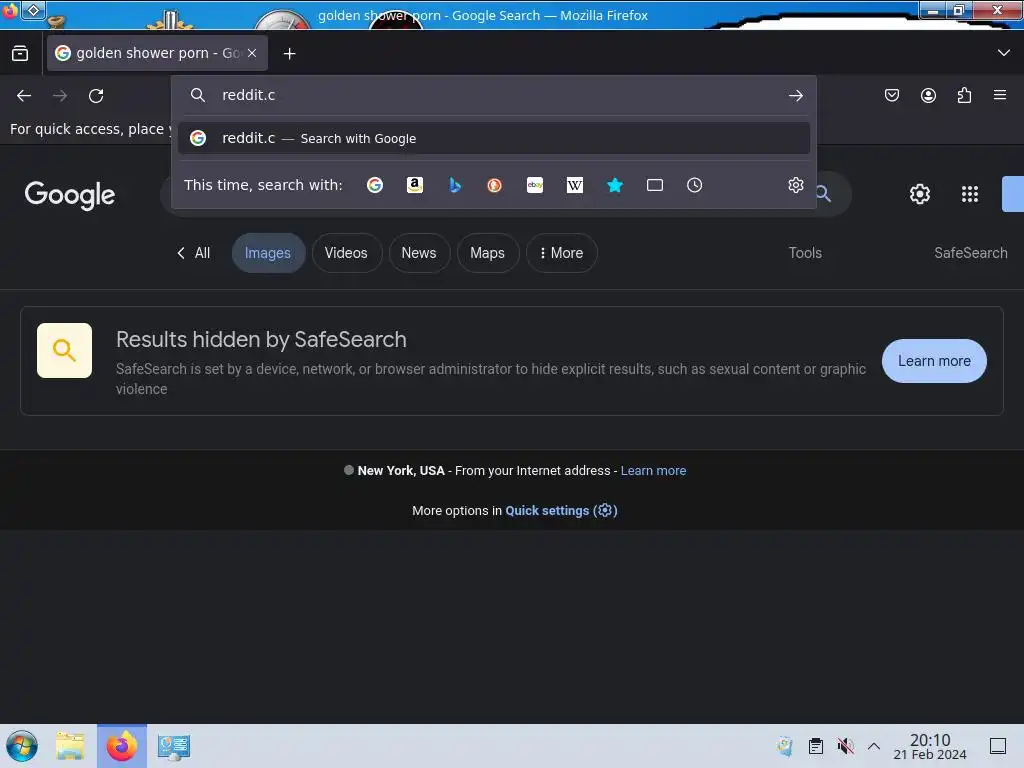Image resolution: width=1024 pixels, height=768 pixels.
Task: Expand hidden system tray icons arrow
Action: [x=874, y=746]
